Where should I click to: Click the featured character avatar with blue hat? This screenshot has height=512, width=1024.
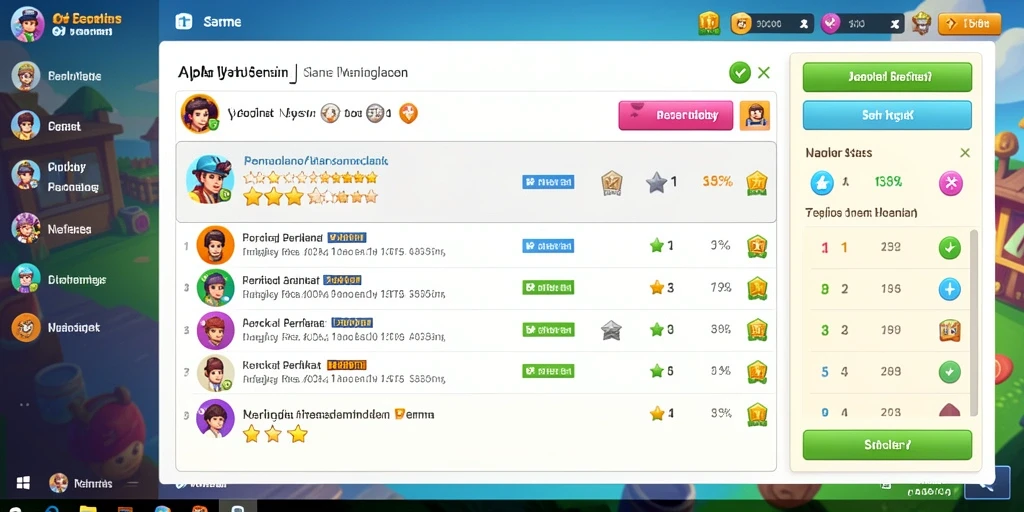tap(210, 180)
